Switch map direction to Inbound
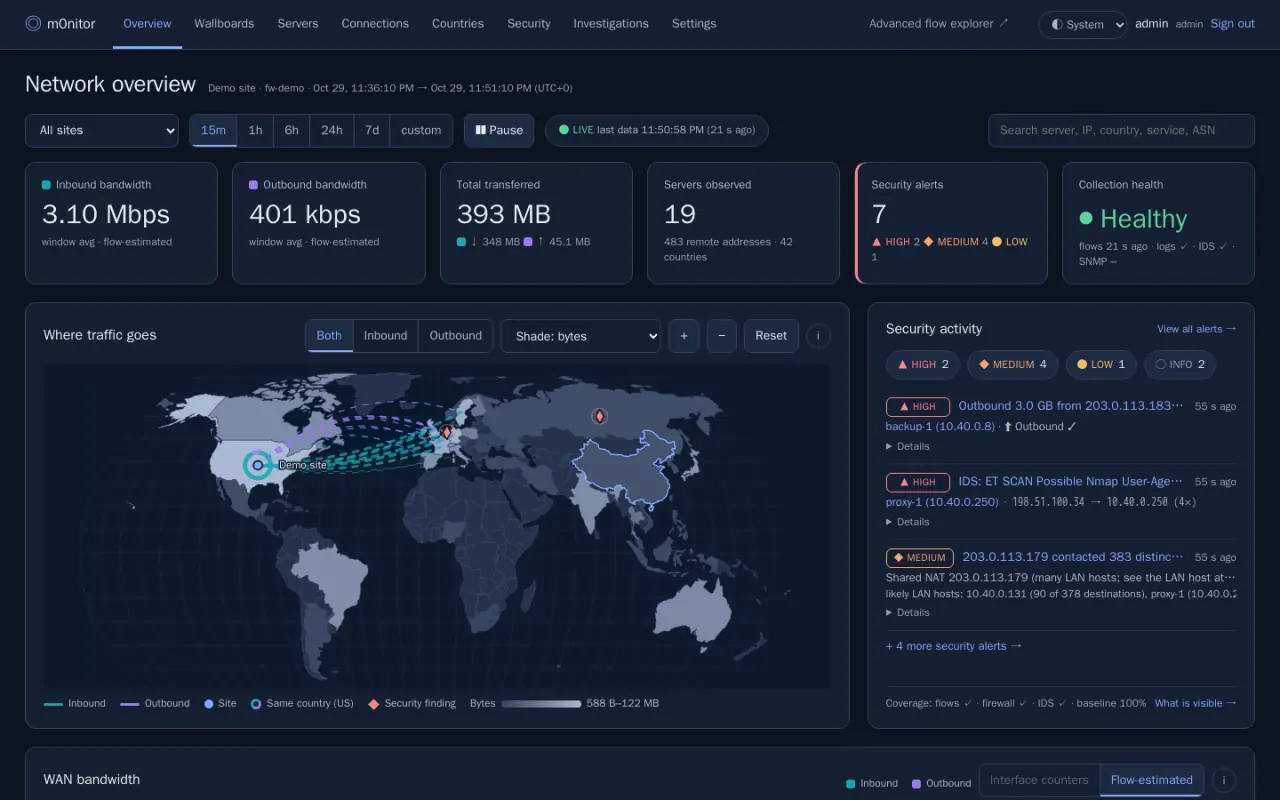Image resolution: width=1280 pixels, height=800 pixels. click(x=385, y=336)
